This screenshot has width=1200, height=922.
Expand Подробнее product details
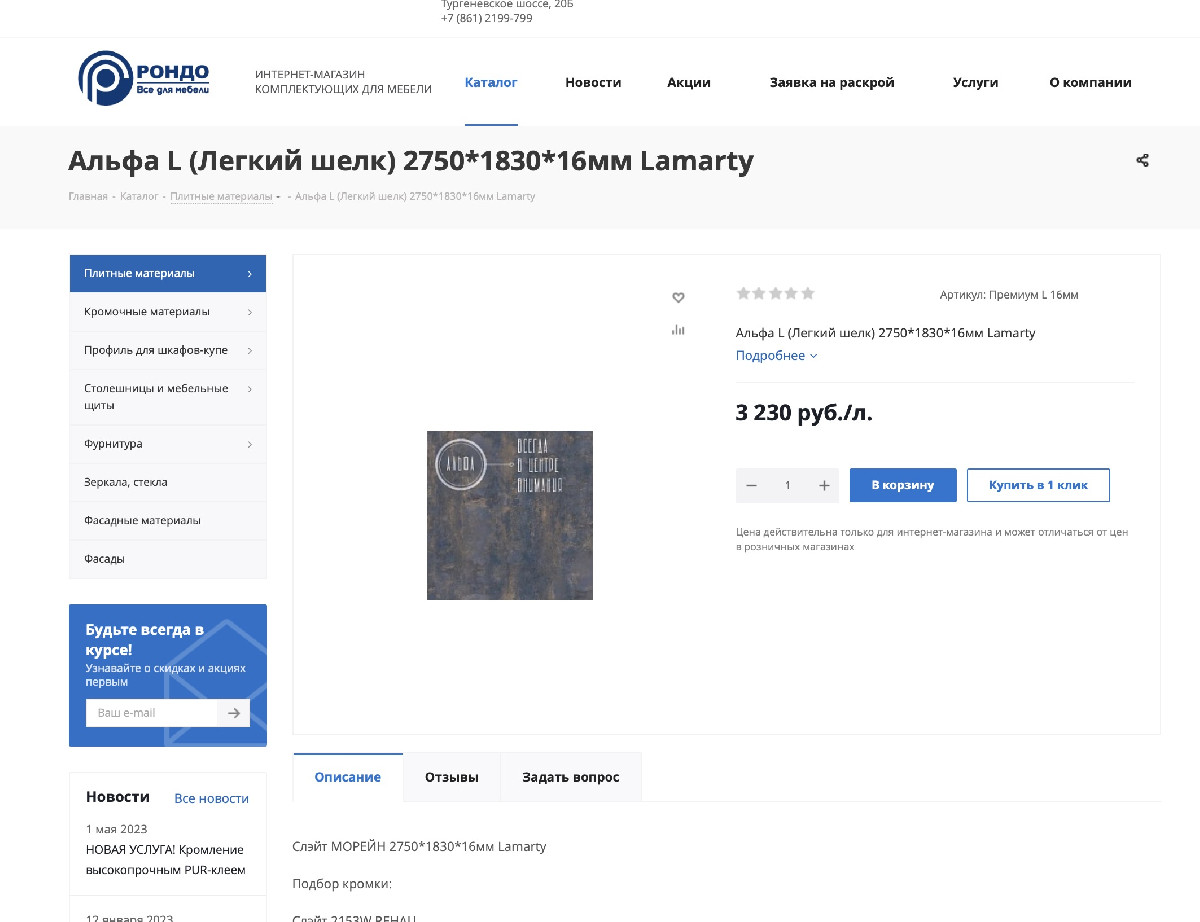pos(776,355)
